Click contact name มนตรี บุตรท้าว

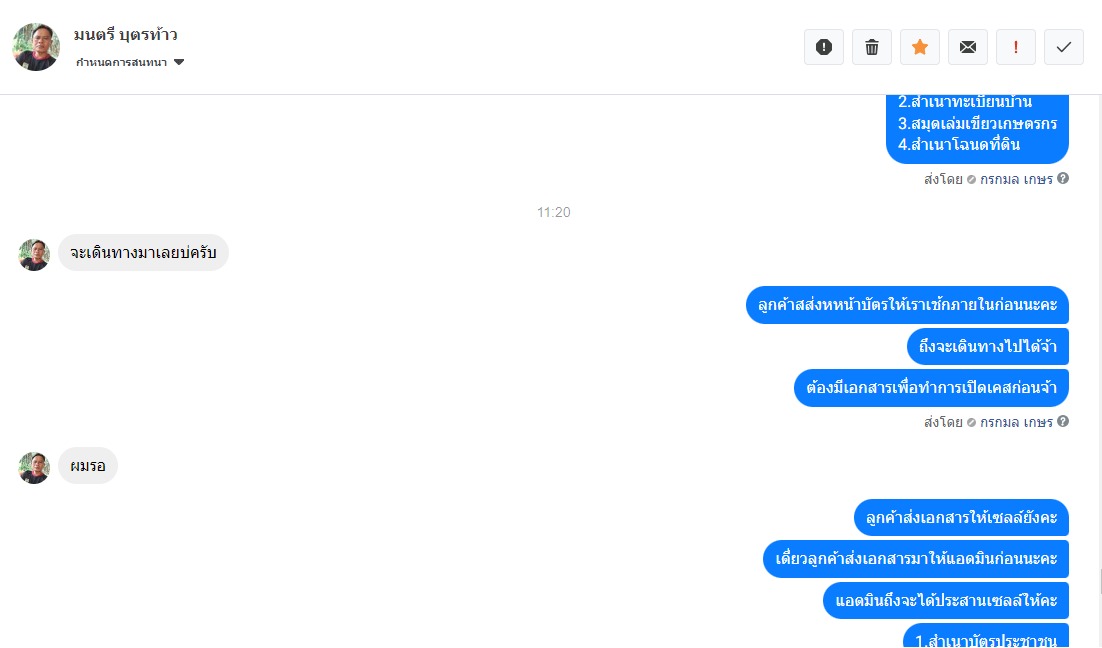(125, 34)
